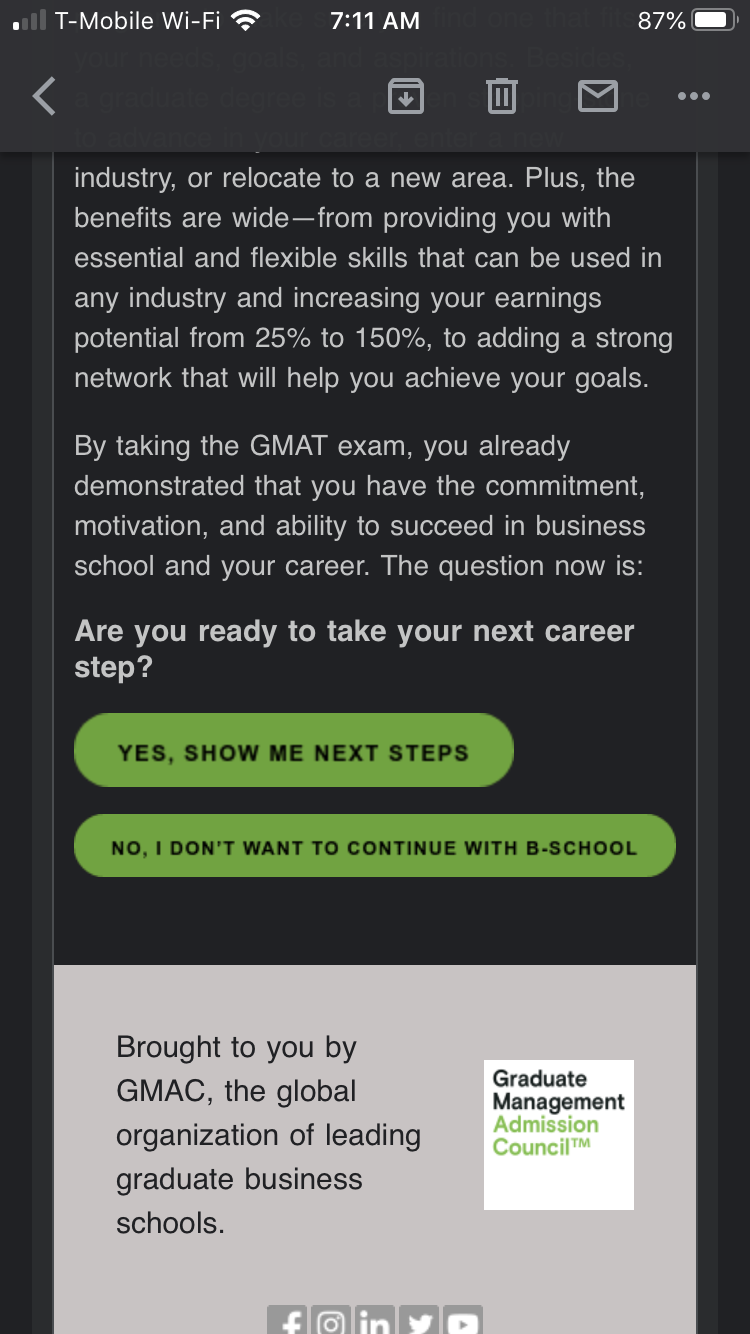Viewport: 750px width, 1334px height.
Task: Tap the battery icon in the status bar
Action: [x=715, y=20]
